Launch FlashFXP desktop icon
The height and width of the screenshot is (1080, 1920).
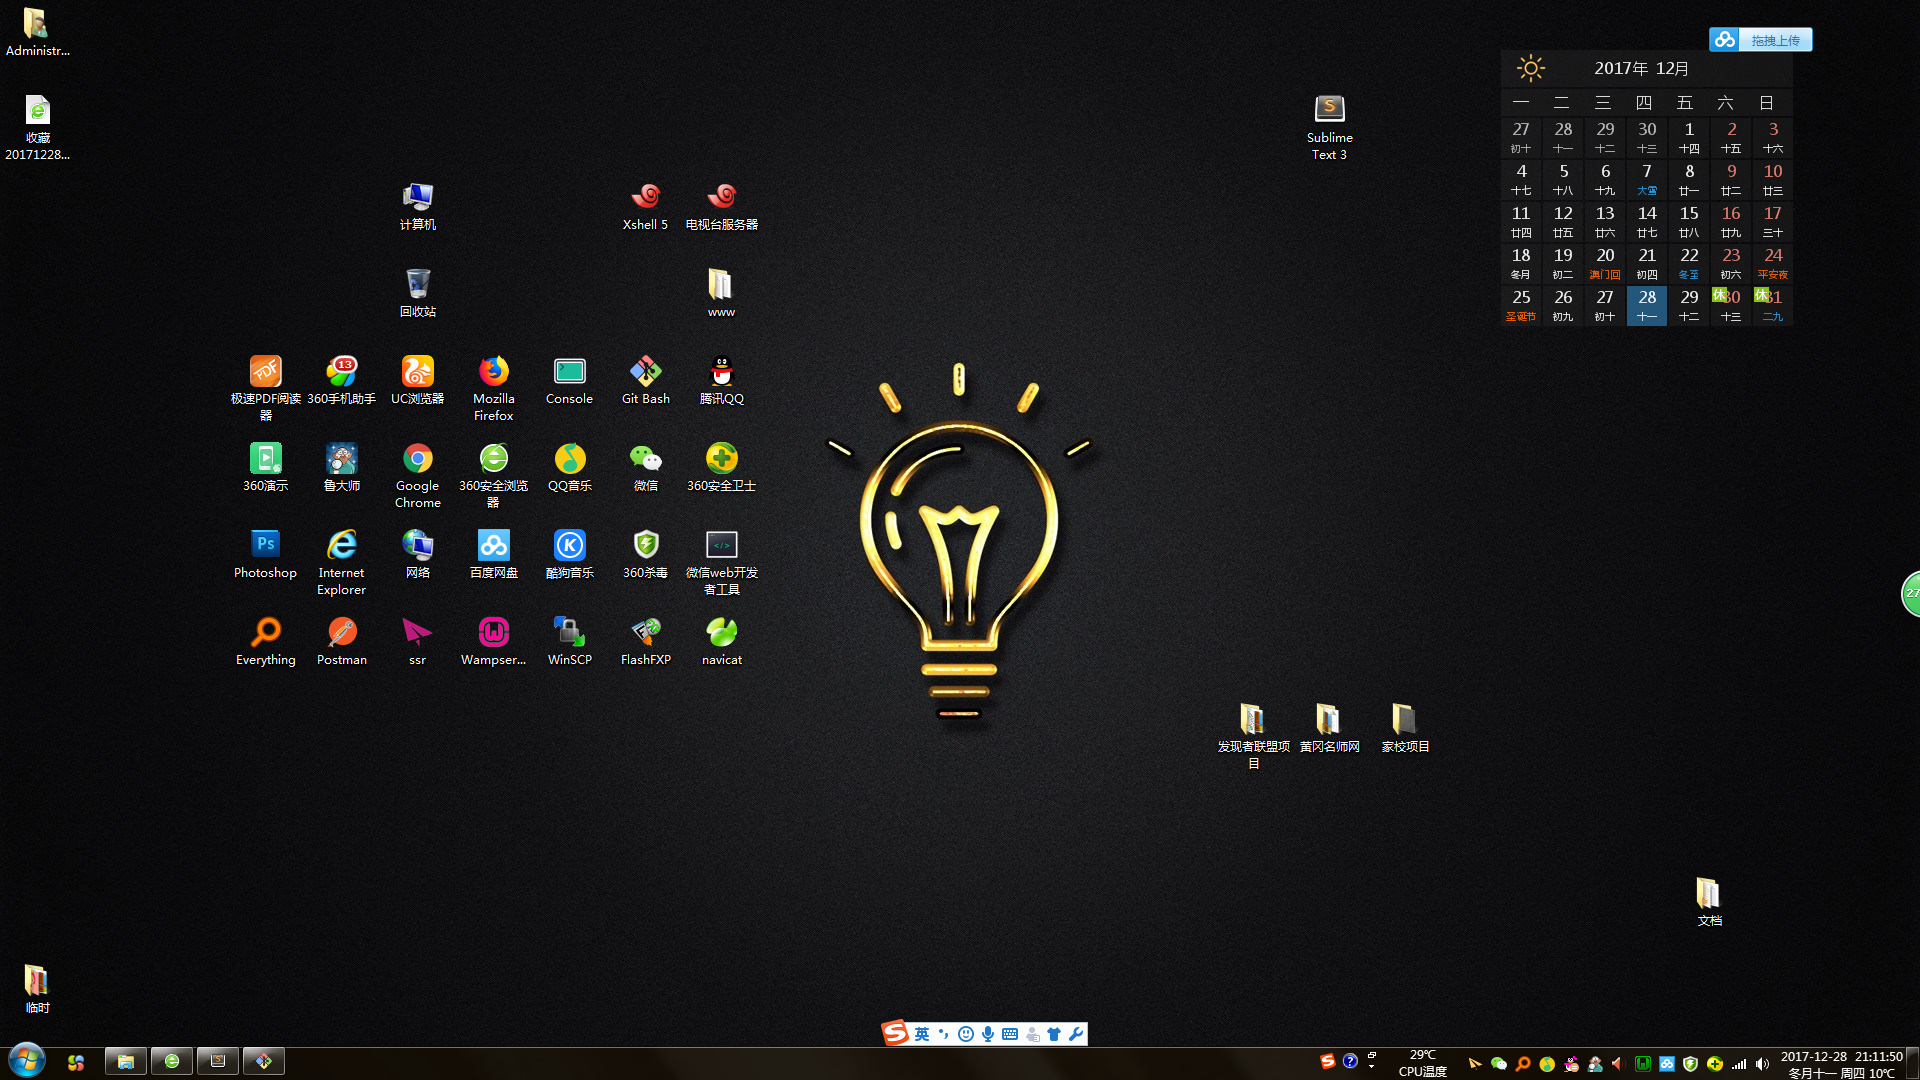pyautogui.click(x=645, y=641)
